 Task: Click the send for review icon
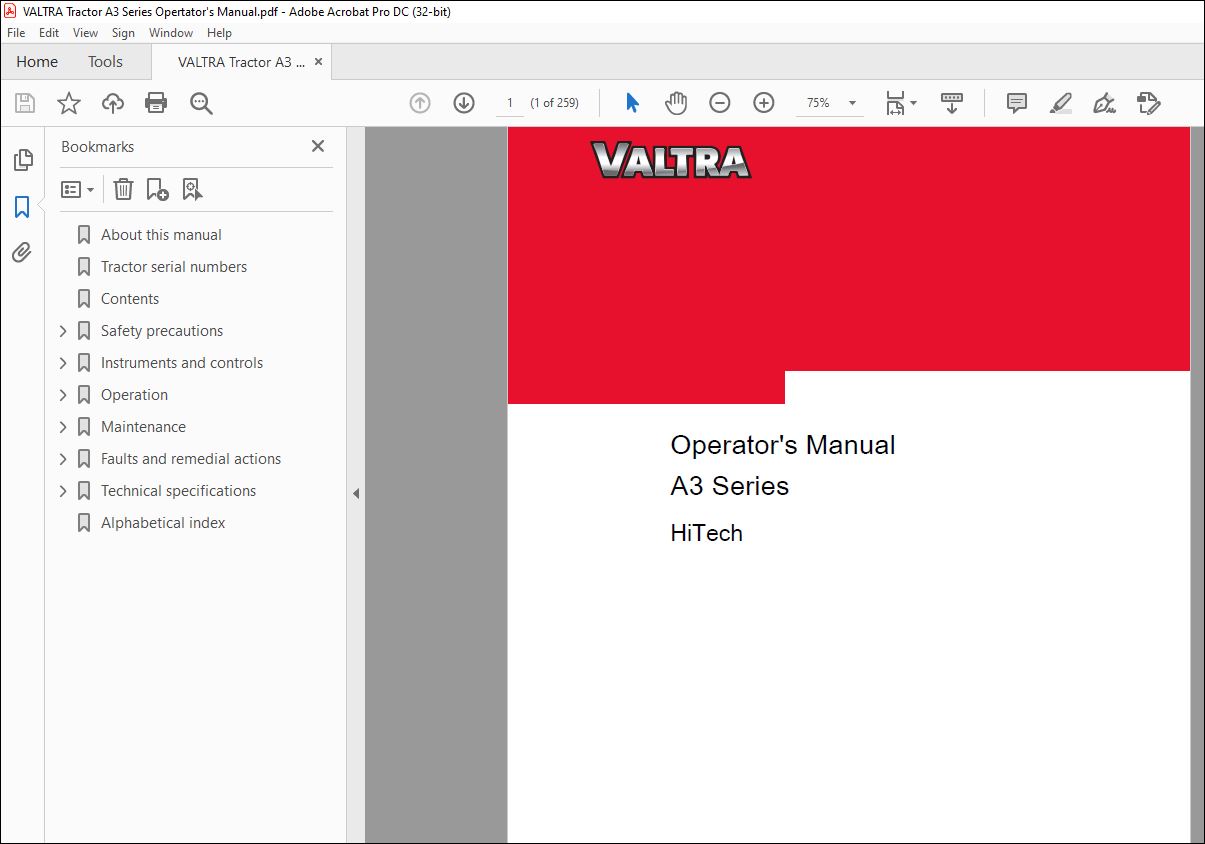click(x=1149, y=103)
